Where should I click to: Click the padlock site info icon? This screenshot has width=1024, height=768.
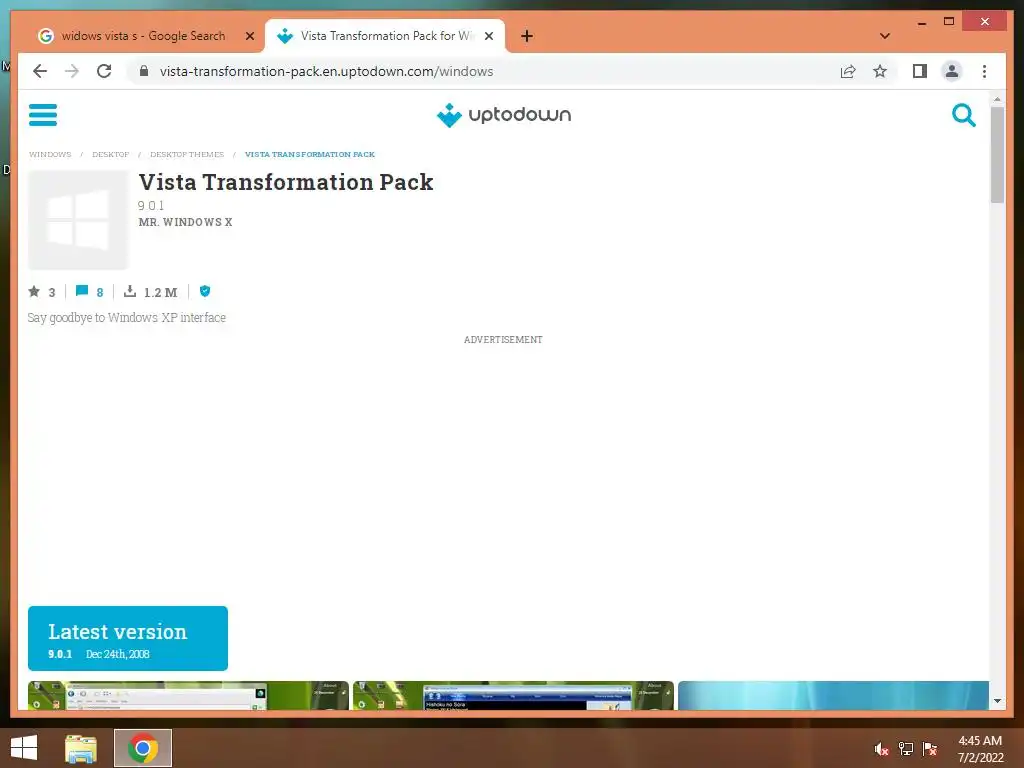tap(144, 71)
